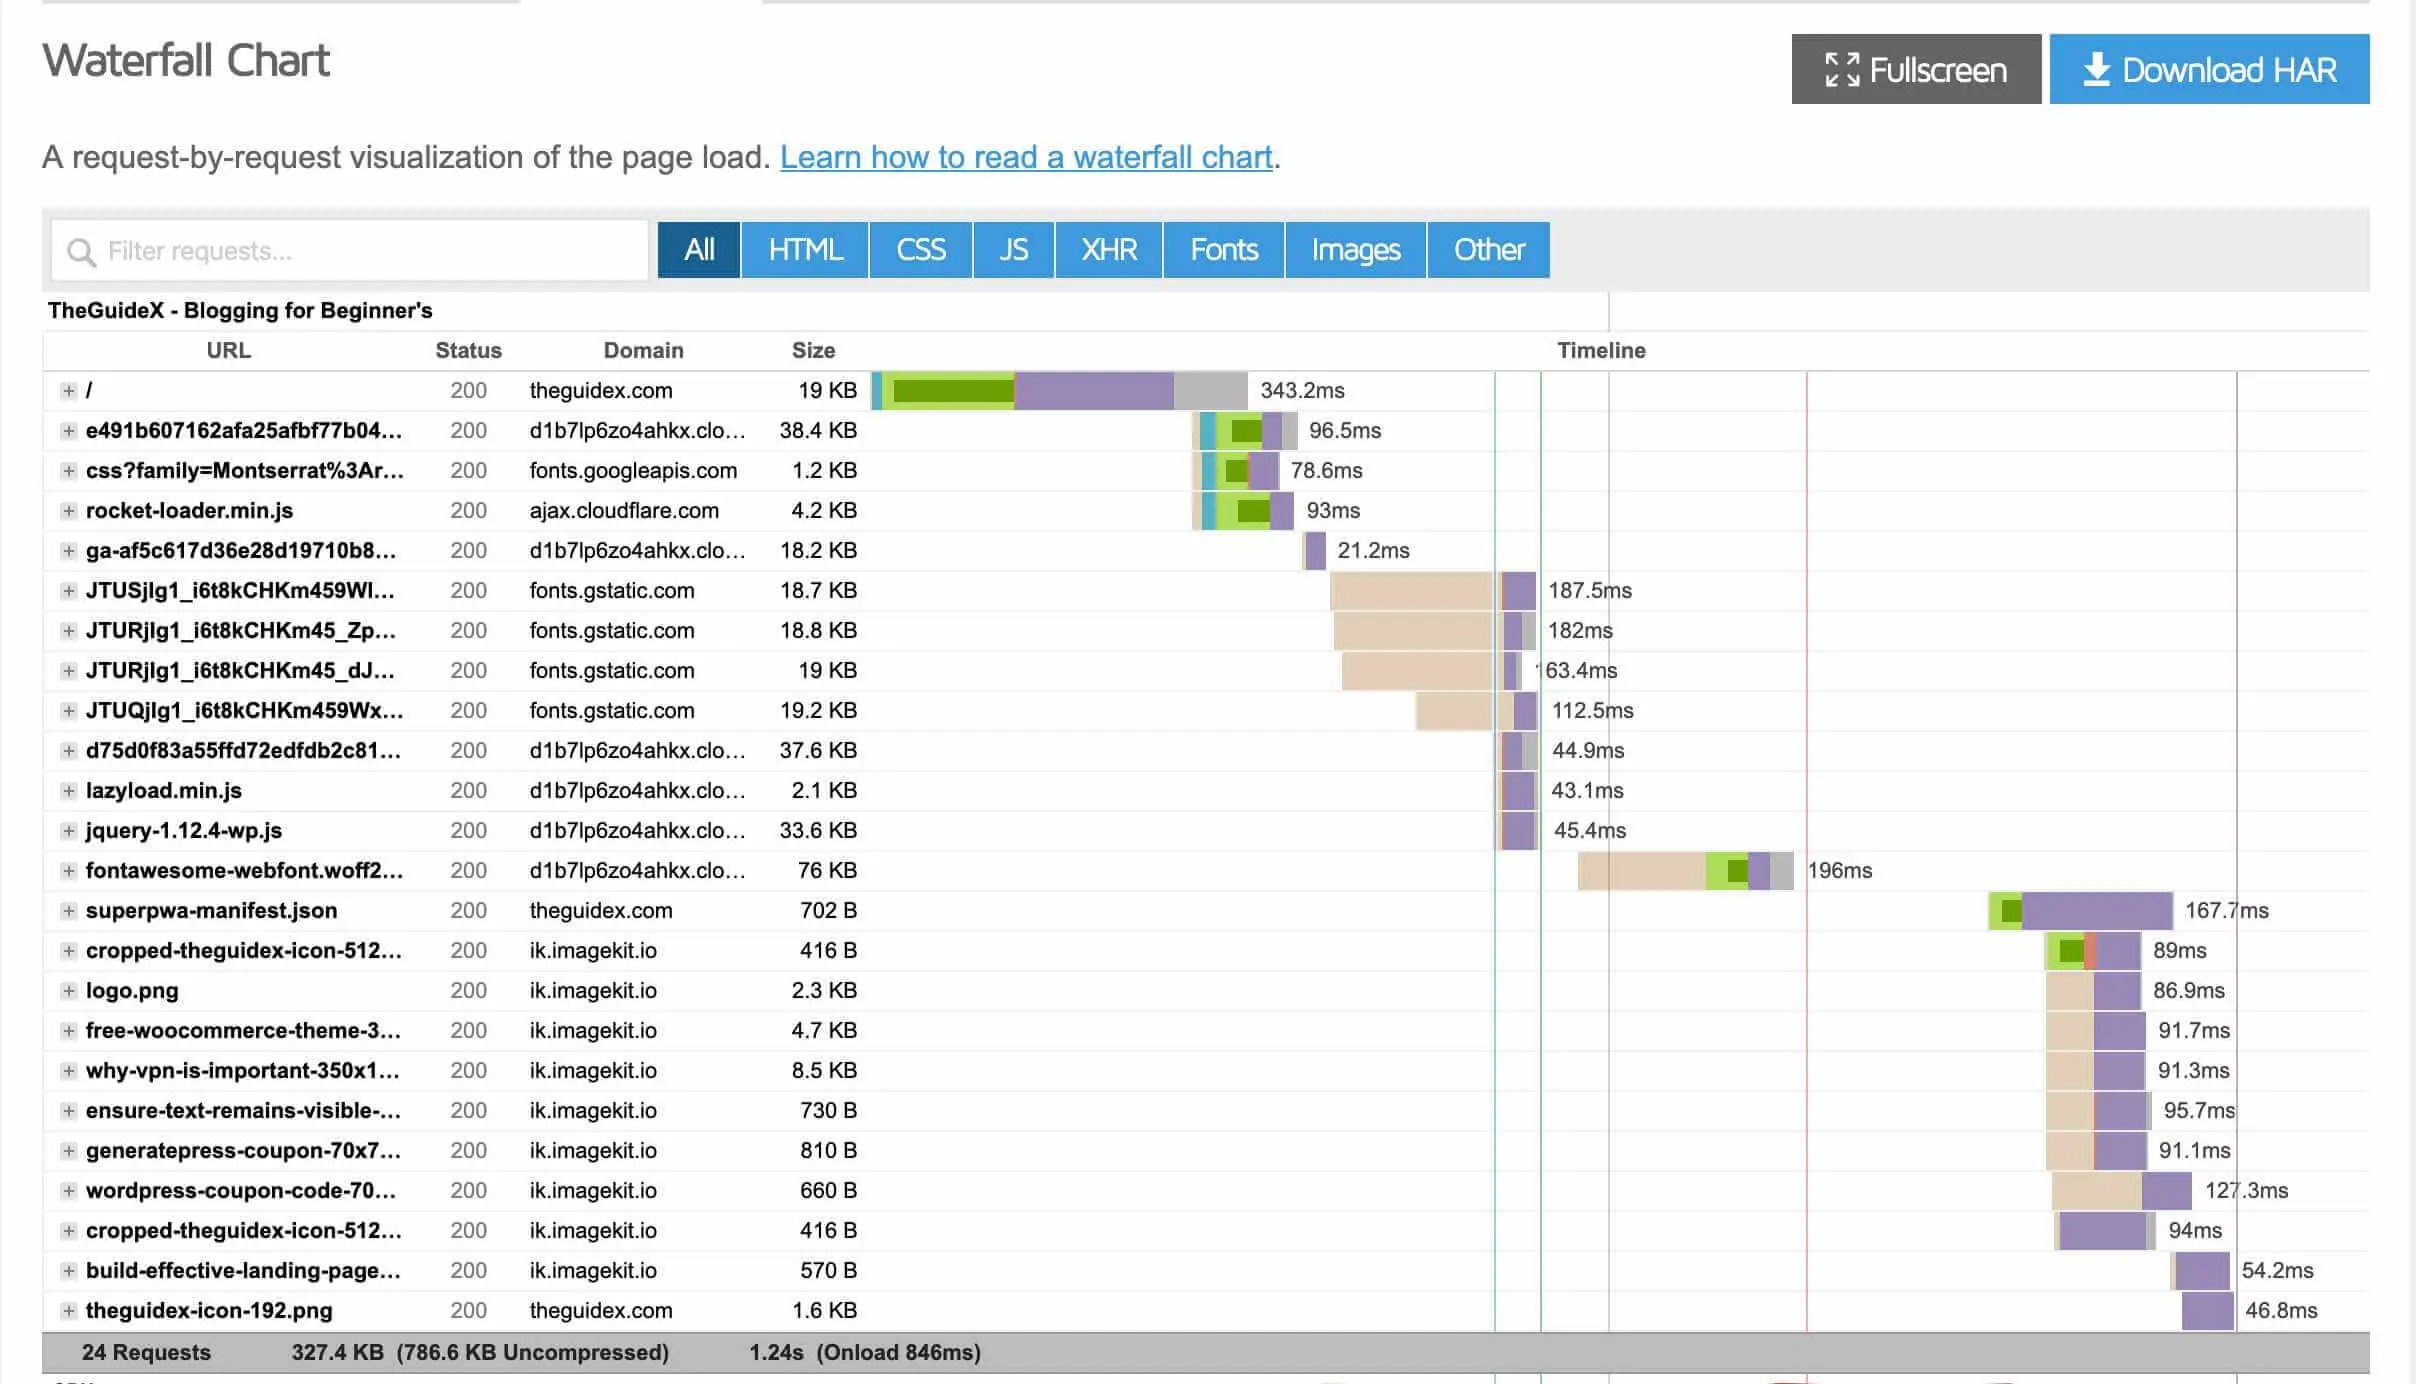
Task: Expand the jquery-1.12.4-wp.js request details
Action: pos(68,830)
